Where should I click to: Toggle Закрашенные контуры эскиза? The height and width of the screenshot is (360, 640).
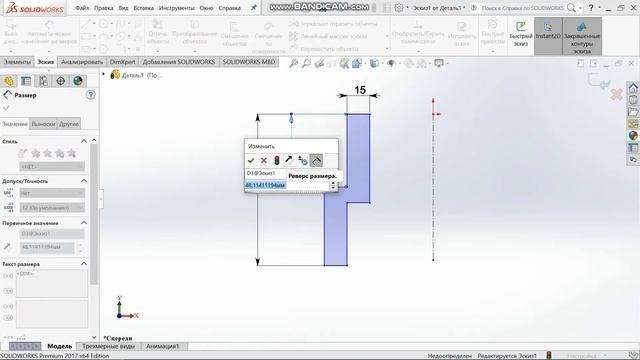coord(582,37)
